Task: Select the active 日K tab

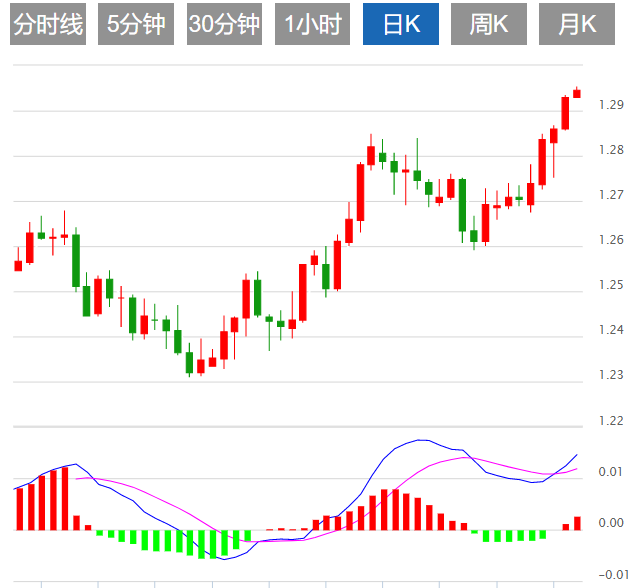Action: 401,24
